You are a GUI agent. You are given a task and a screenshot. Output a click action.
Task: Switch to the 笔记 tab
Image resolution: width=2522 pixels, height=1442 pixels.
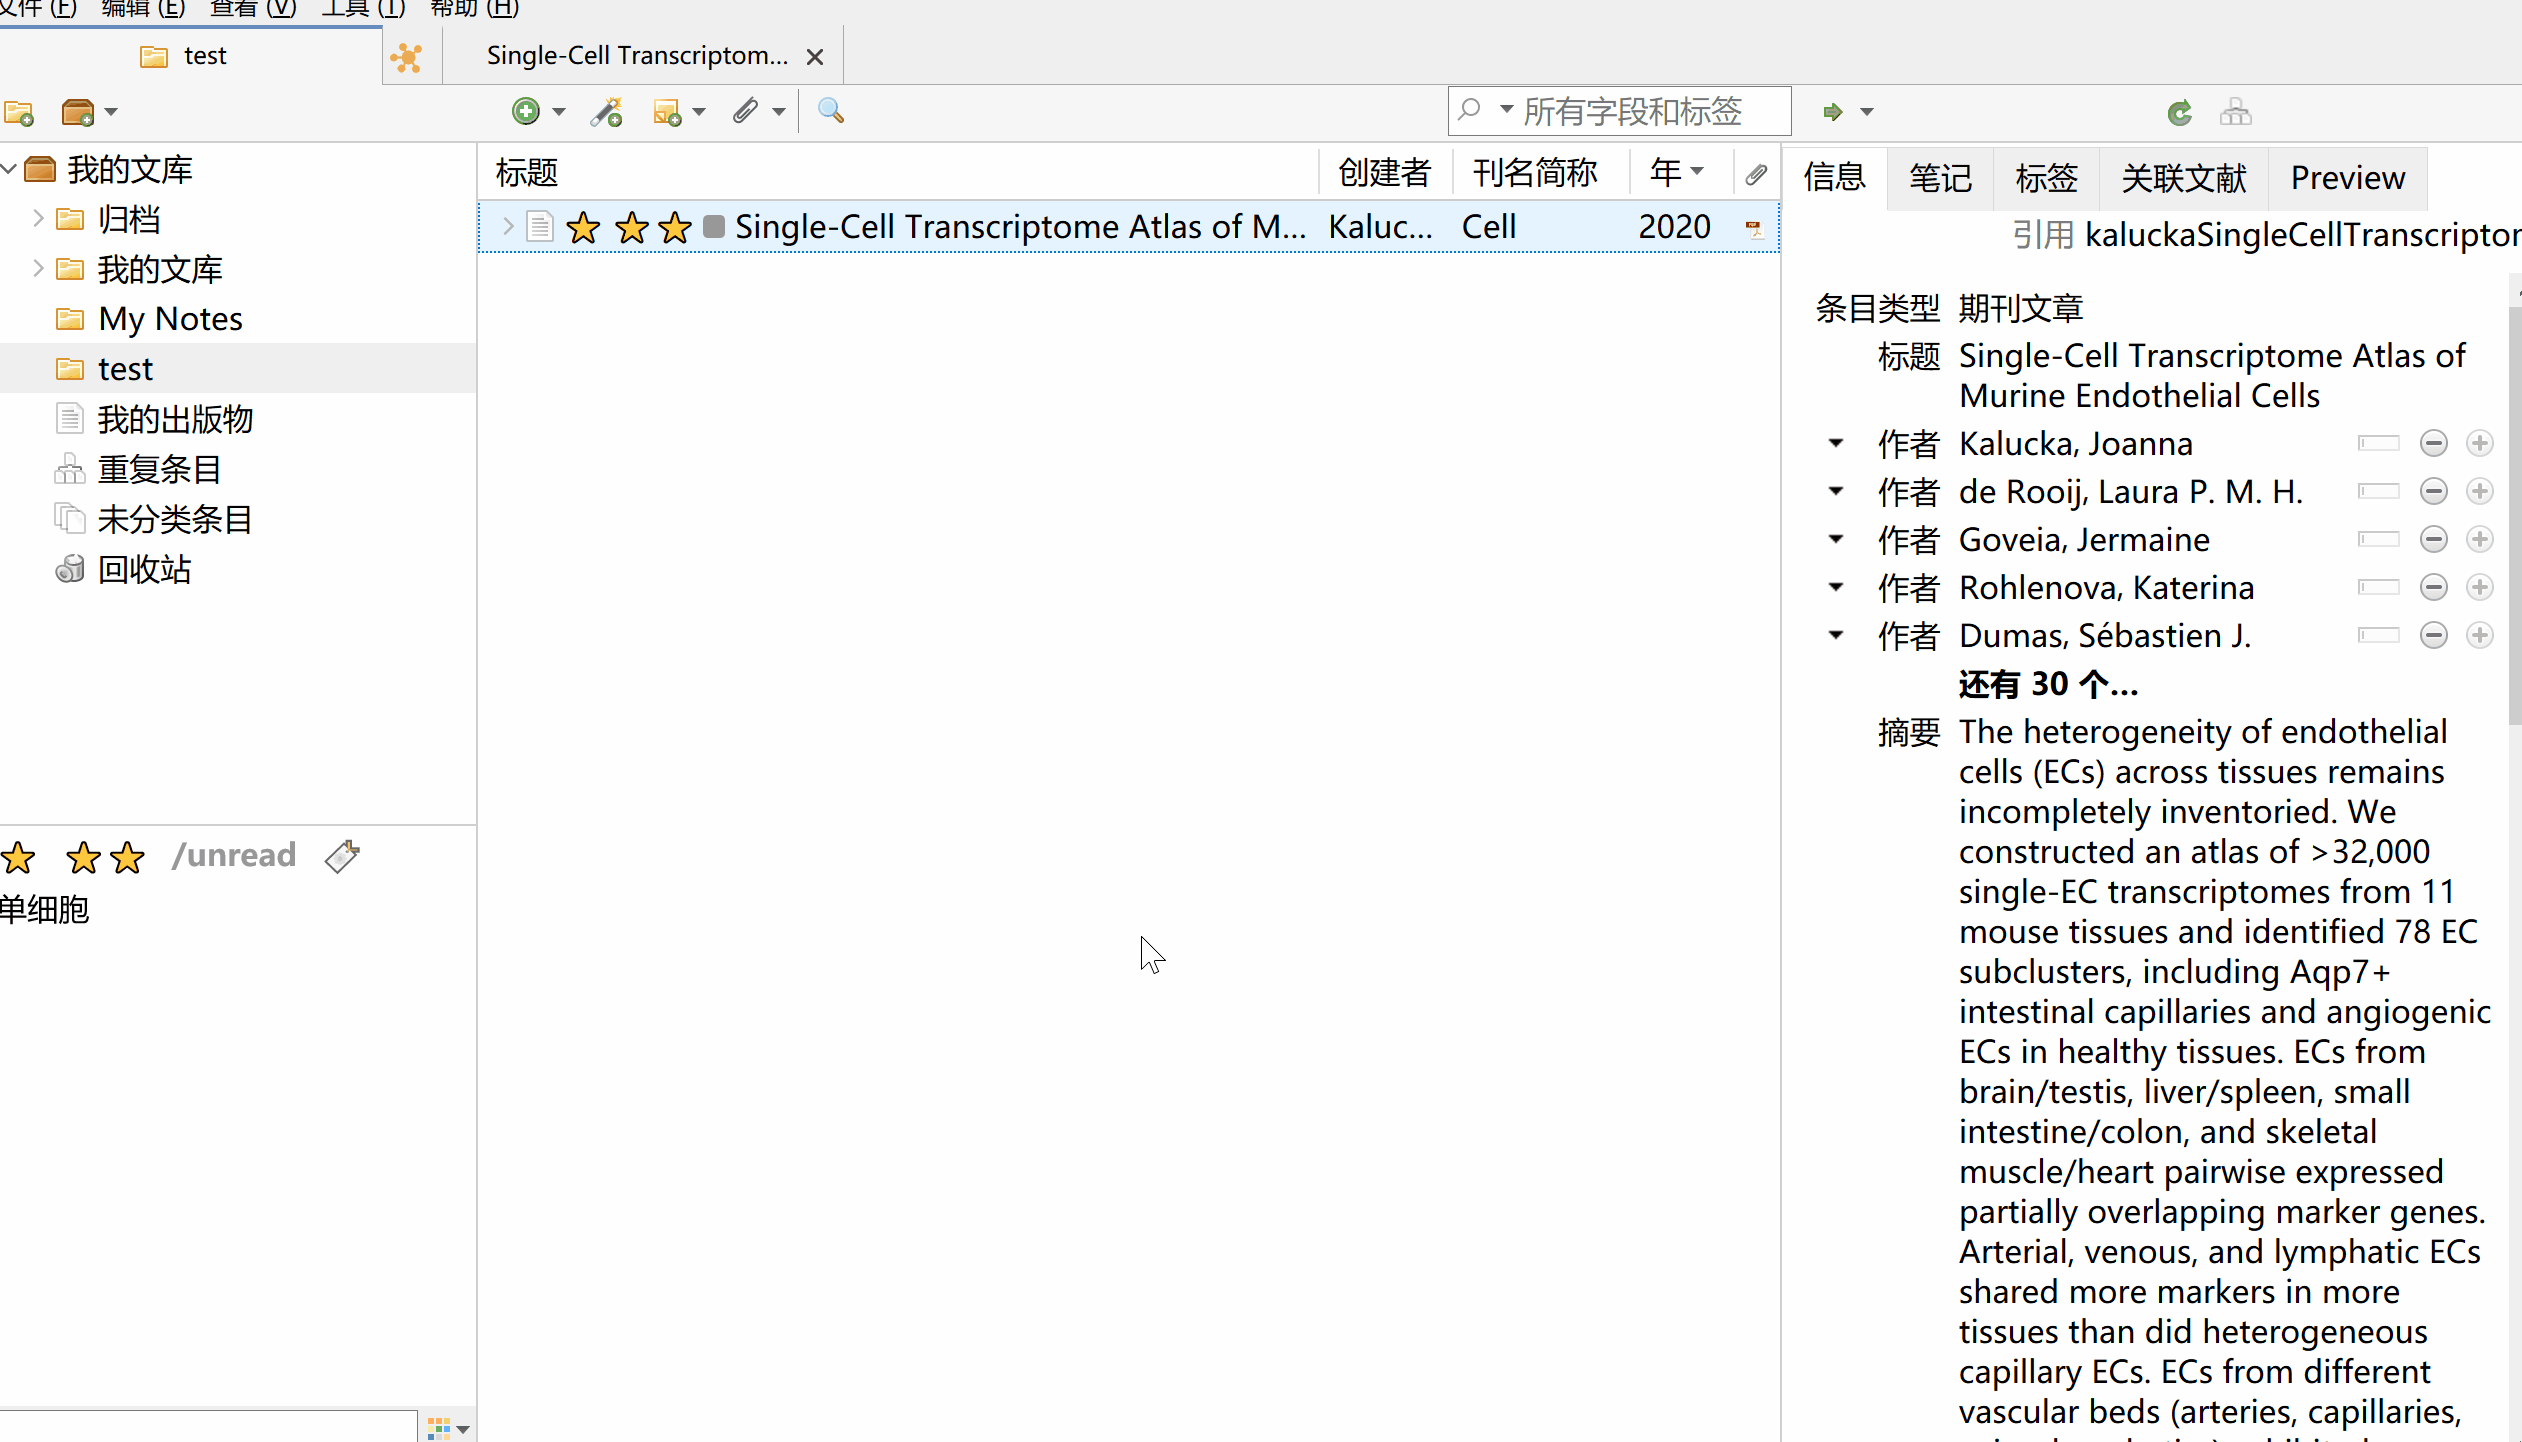[1939, 177]
